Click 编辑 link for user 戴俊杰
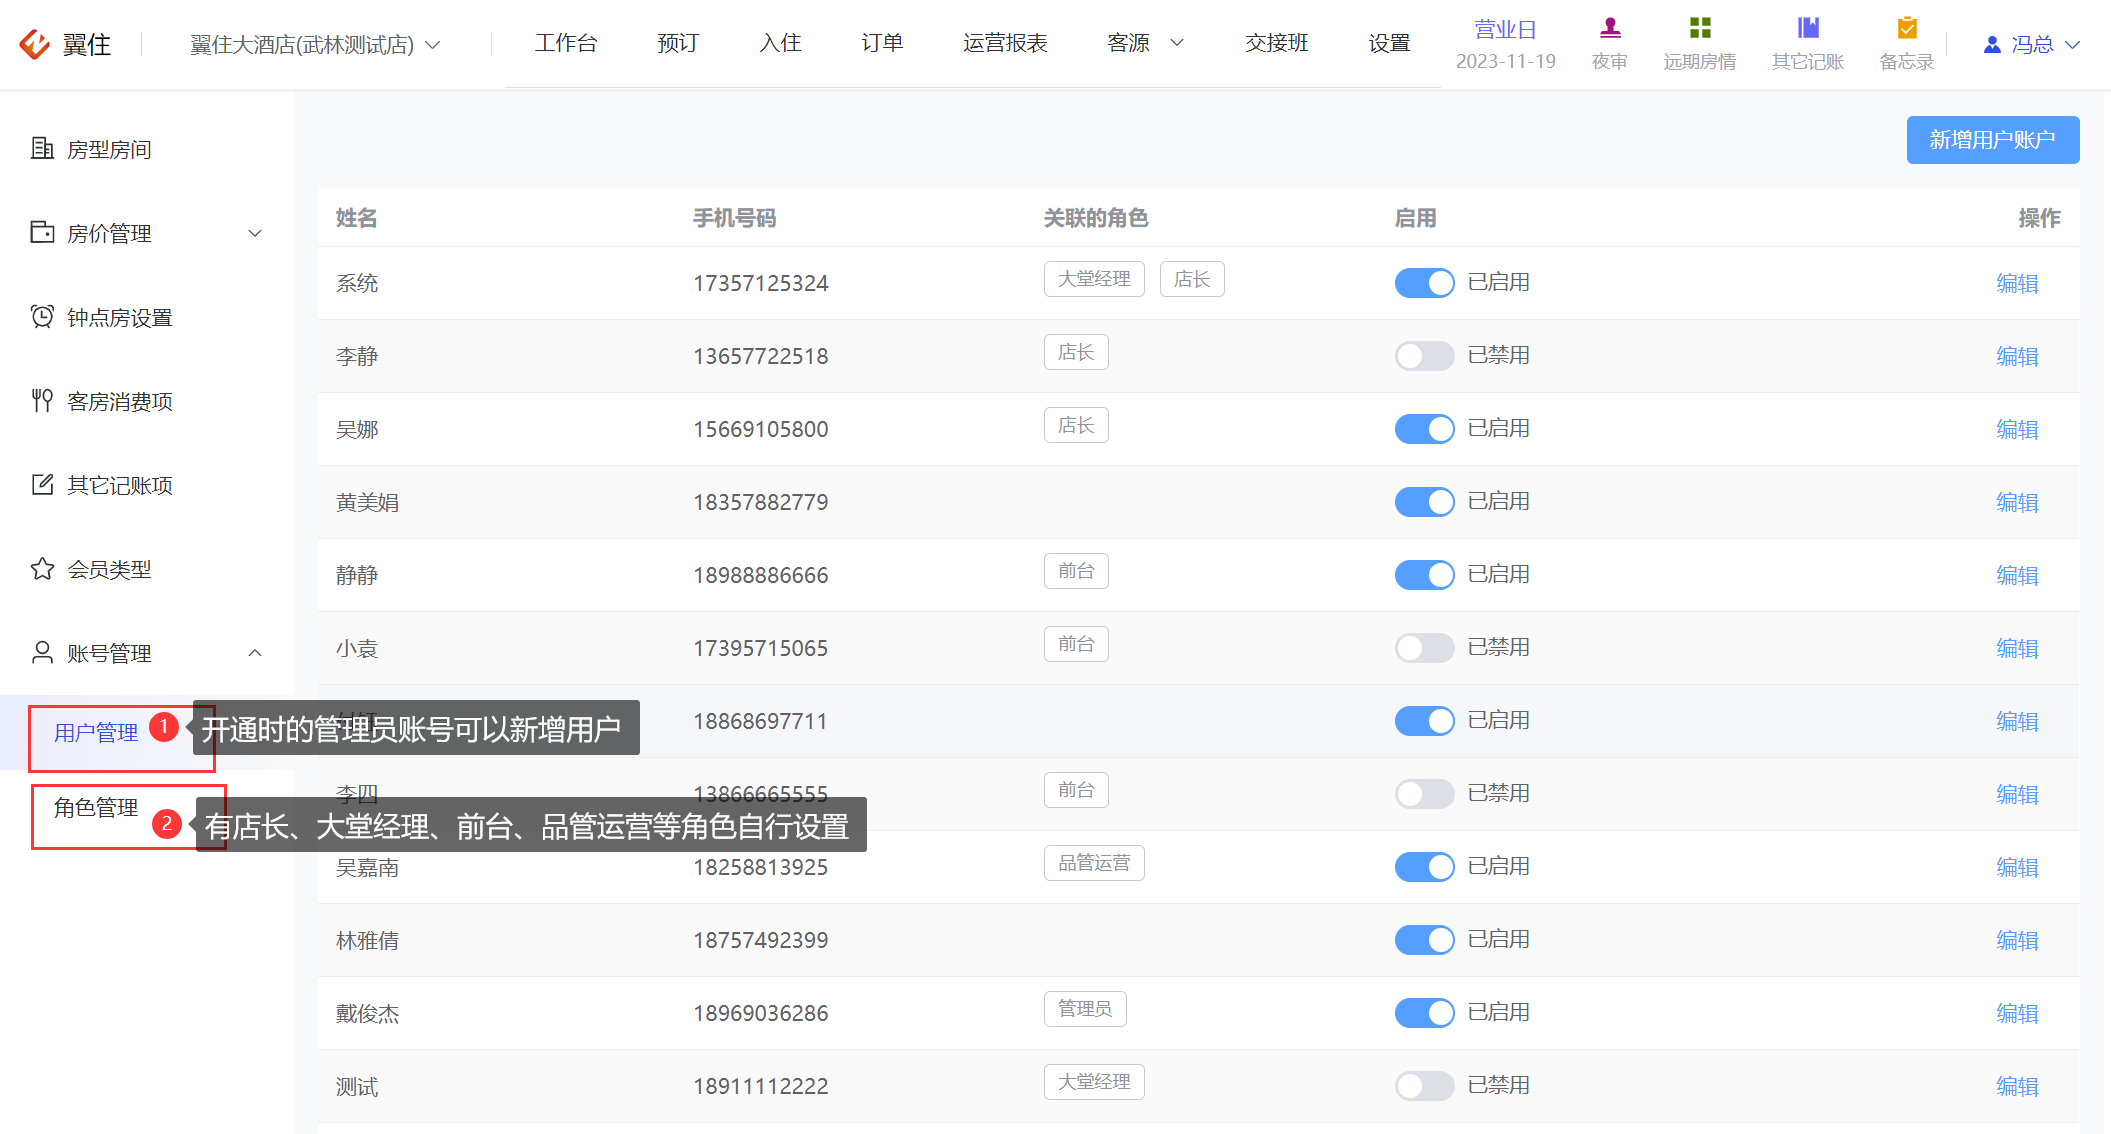This screenshot has width=2111, height=1134. tap(2017, 1013)
